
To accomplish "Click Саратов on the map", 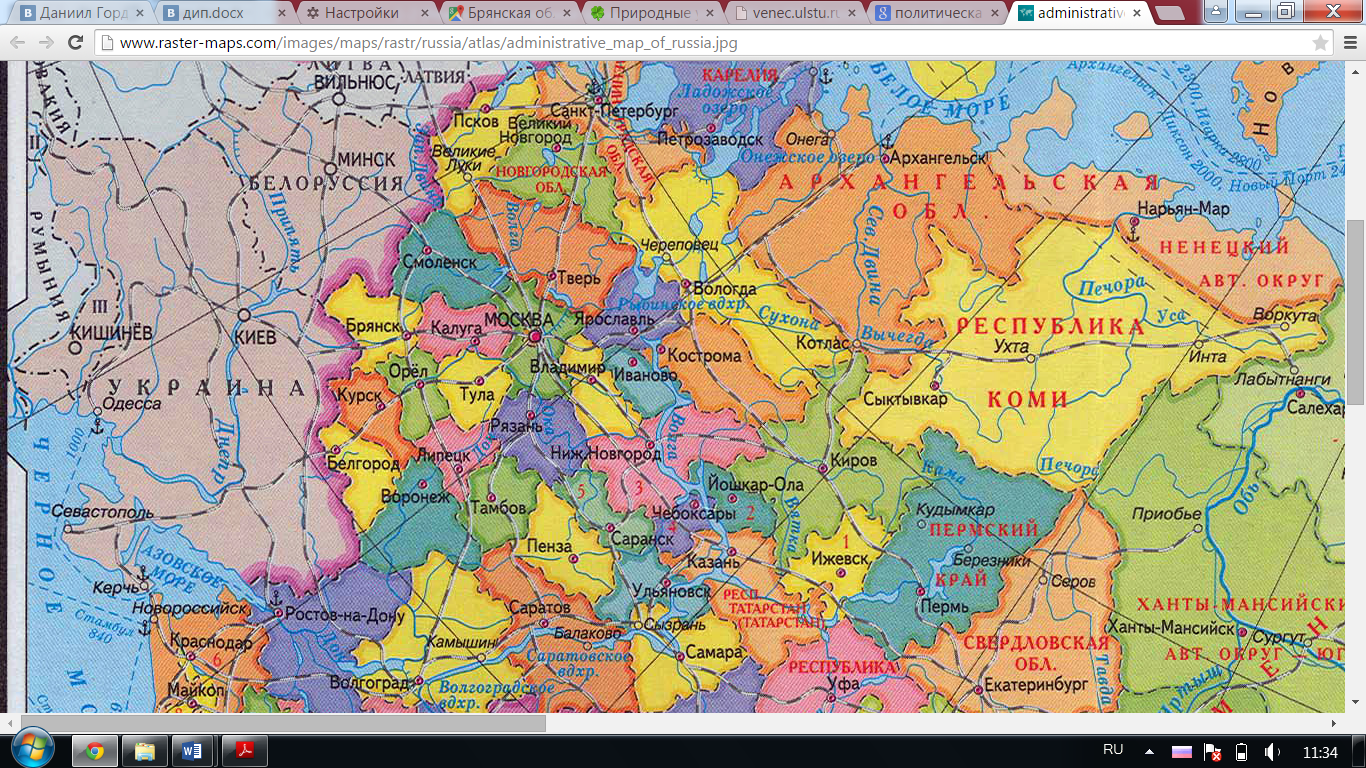I will 539,608.
